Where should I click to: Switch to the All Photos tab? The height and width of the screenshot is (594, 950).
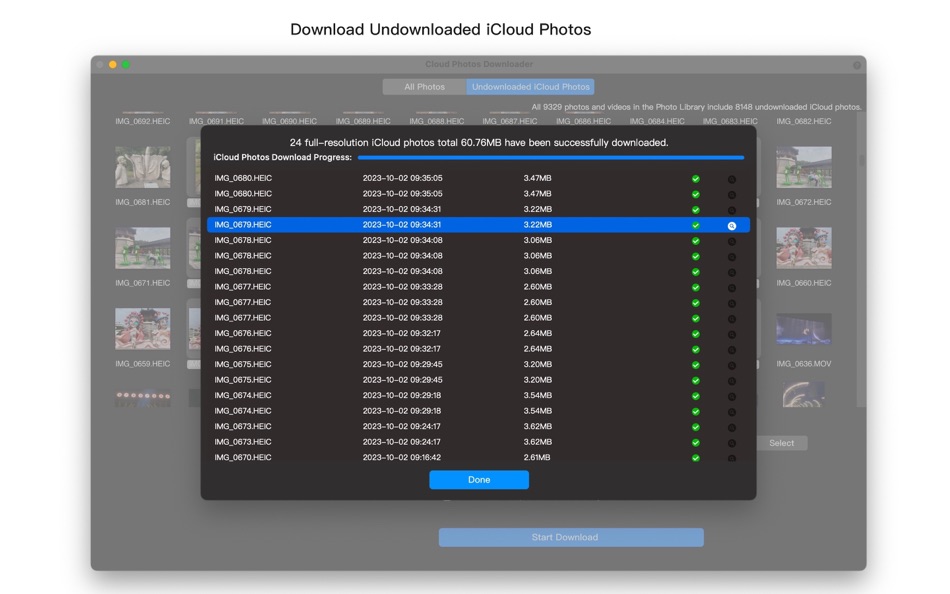tap(425, 87)
